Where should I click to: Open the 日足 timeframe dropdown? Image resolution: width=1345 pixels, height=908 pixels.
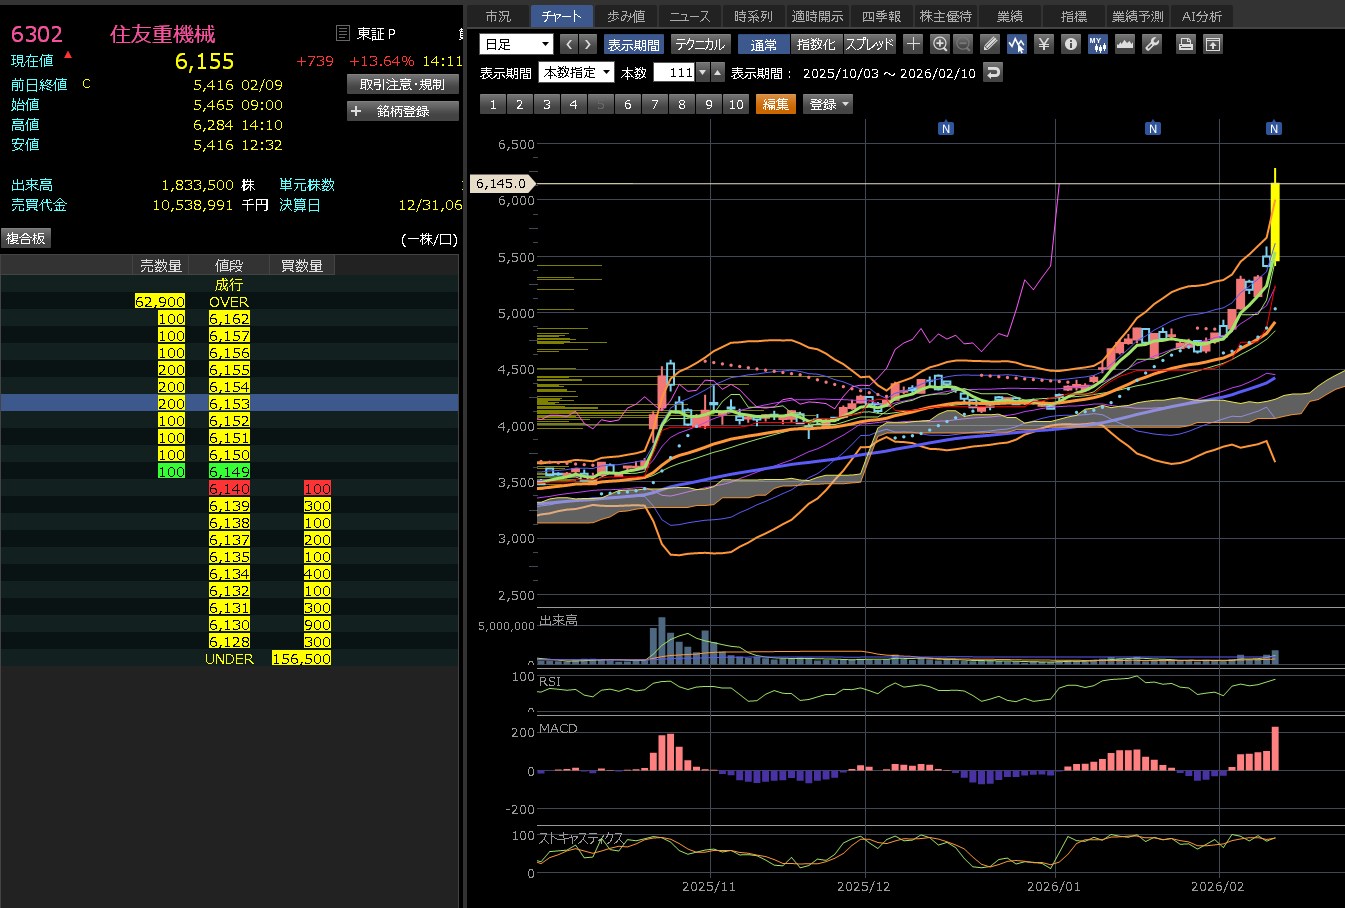click(517, 44)
